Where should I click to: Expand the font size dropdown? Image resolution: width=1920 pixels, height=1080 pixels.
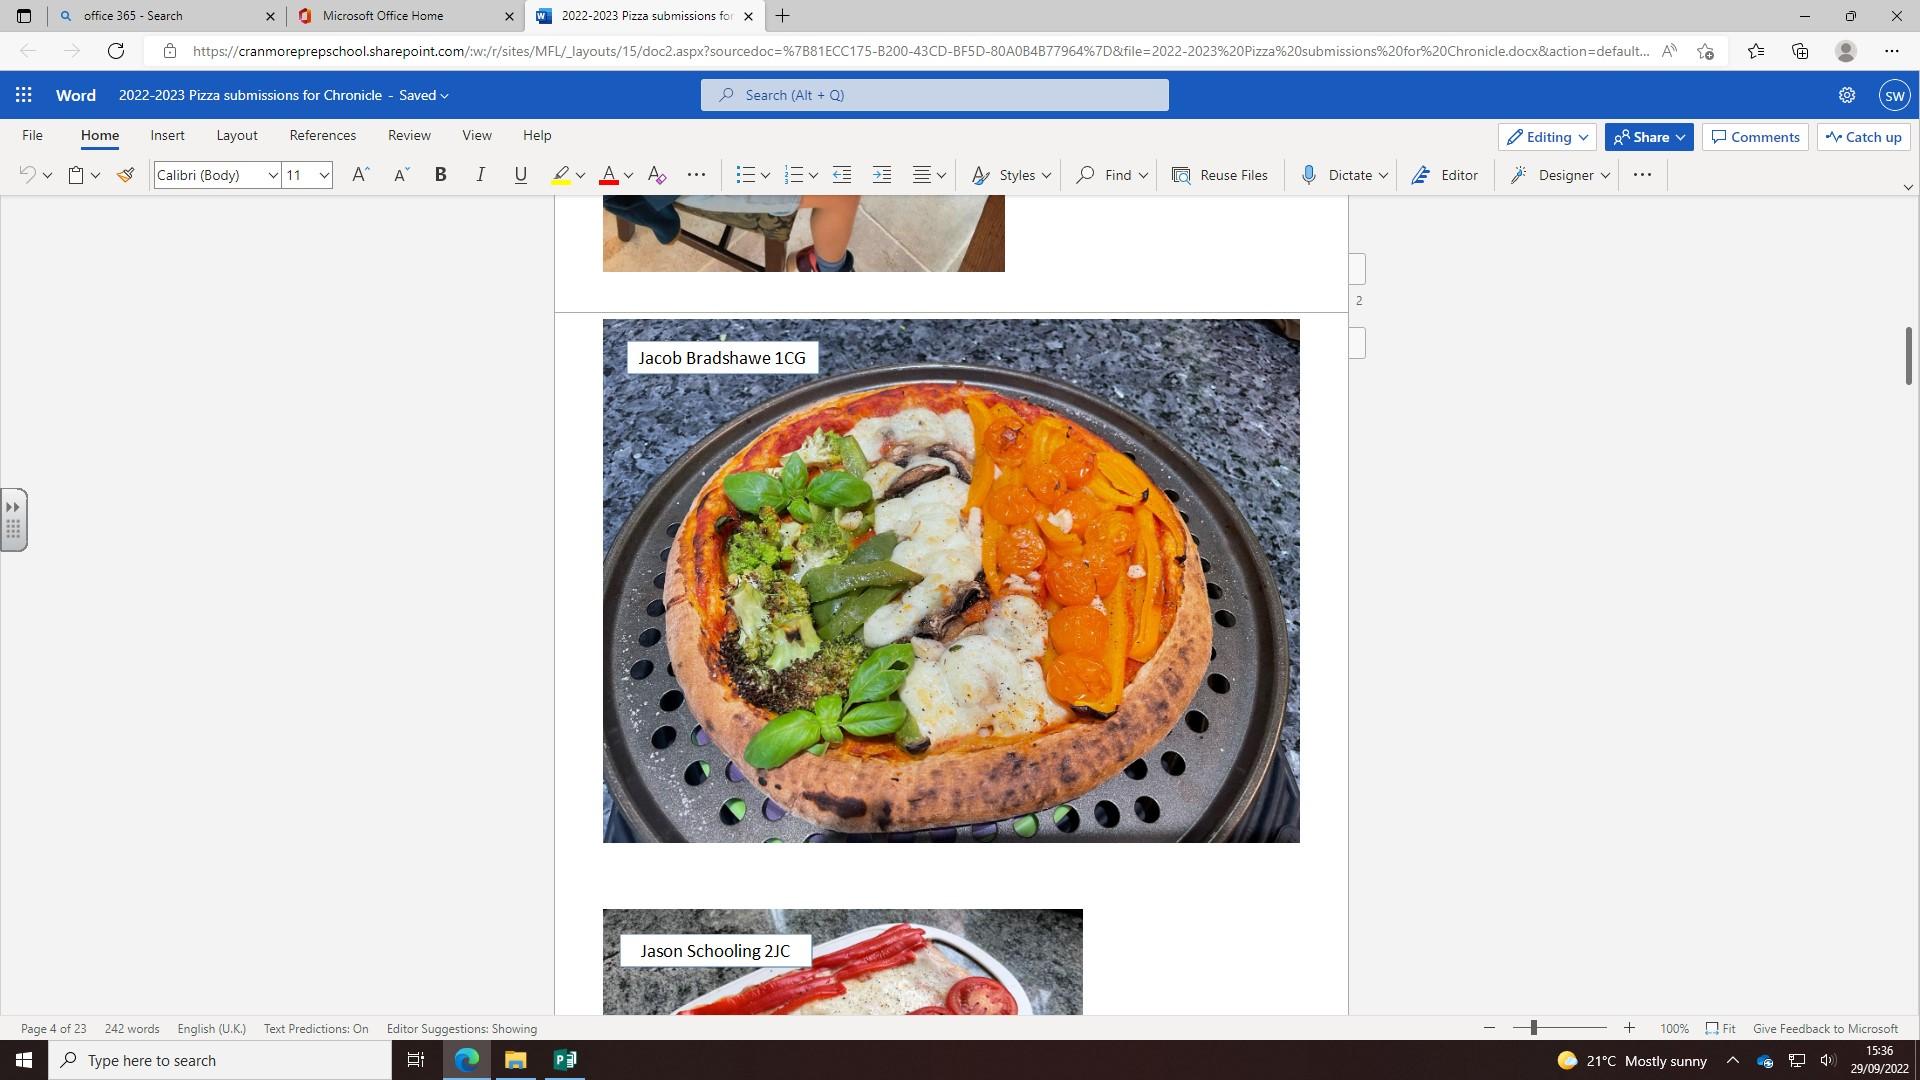click(324, 175)
